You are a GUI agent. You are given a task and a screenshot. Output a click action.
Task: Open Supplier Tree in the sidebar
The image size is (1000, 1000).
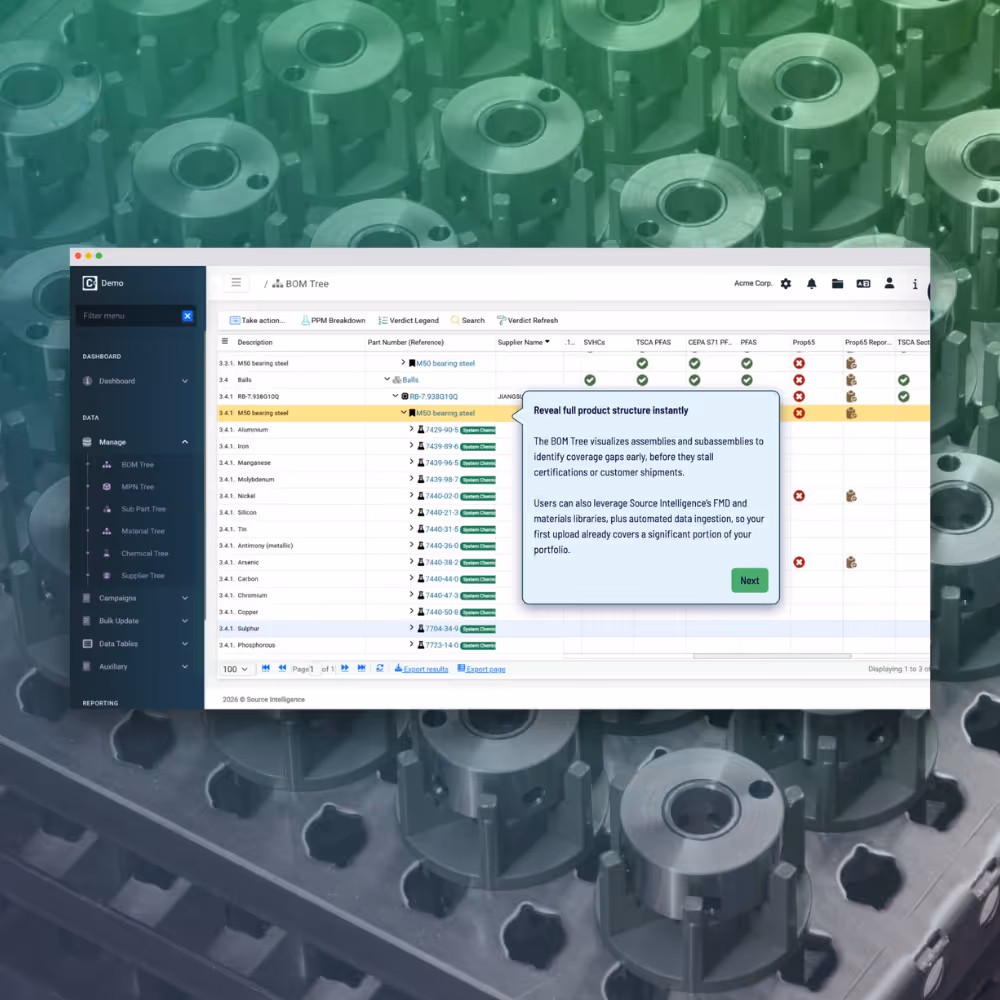142,576
